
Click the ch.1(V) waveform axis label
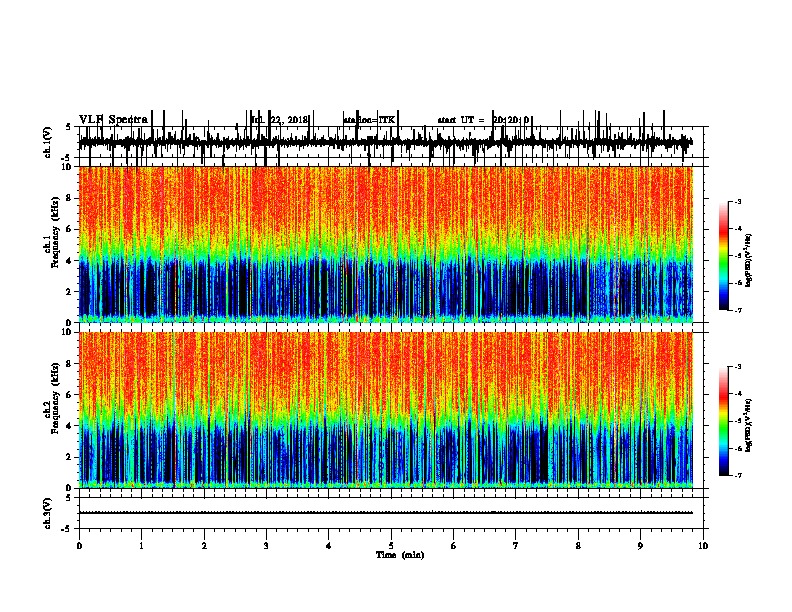coord(48,142)
